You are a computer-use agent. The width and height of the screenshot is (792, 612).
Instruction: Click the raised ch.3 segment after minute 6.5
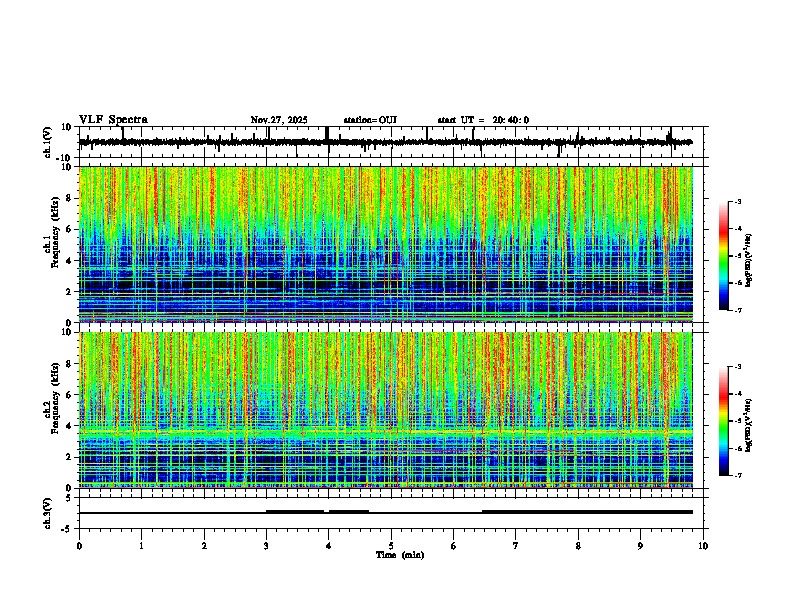pyautogui.click(x=587, y=511)
